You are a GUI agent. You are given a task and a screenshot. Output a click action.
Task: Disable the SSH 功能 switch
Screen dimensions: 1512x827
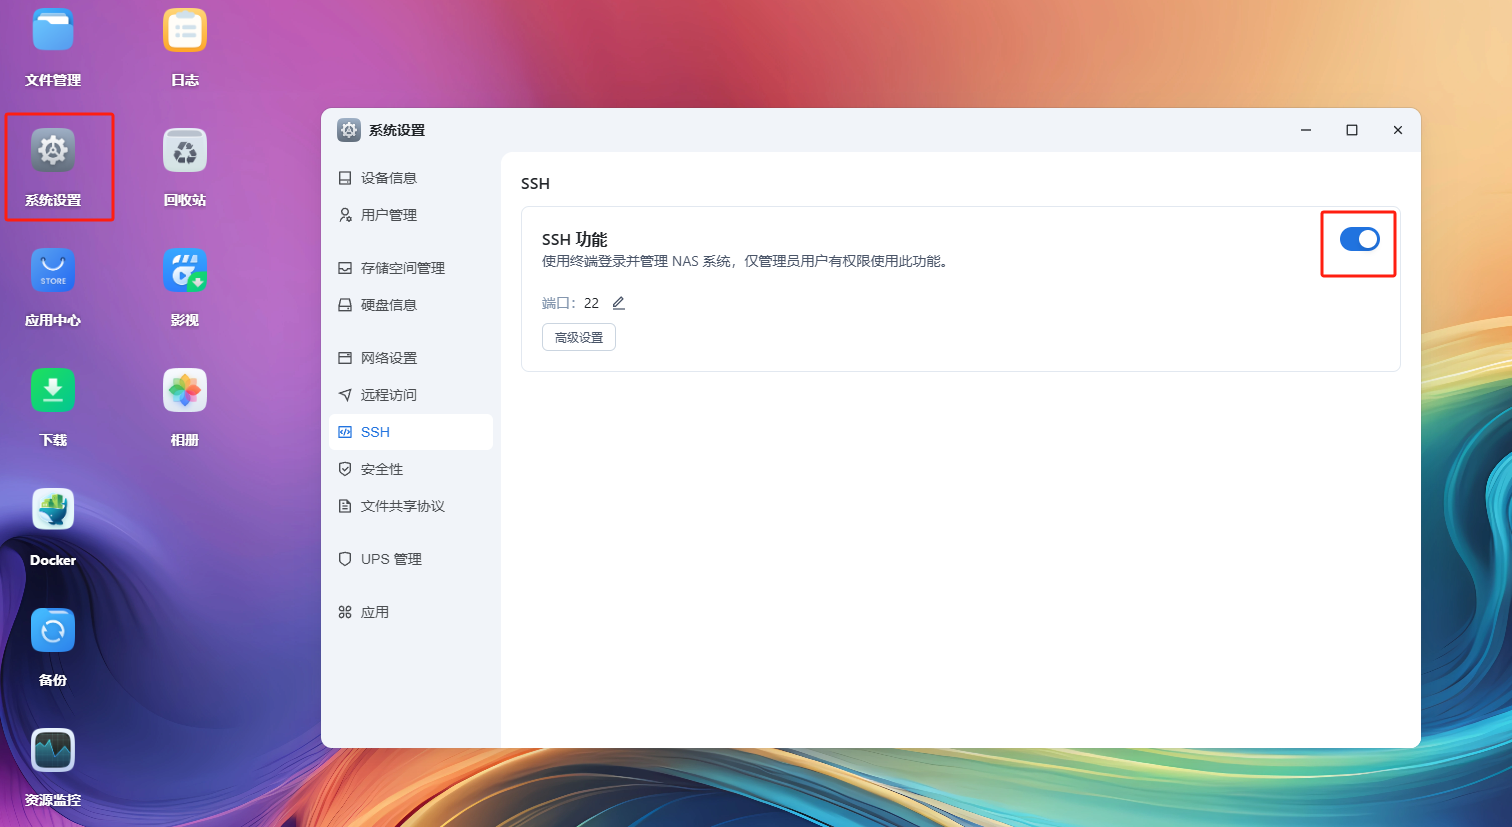(x=1358, y=239)
